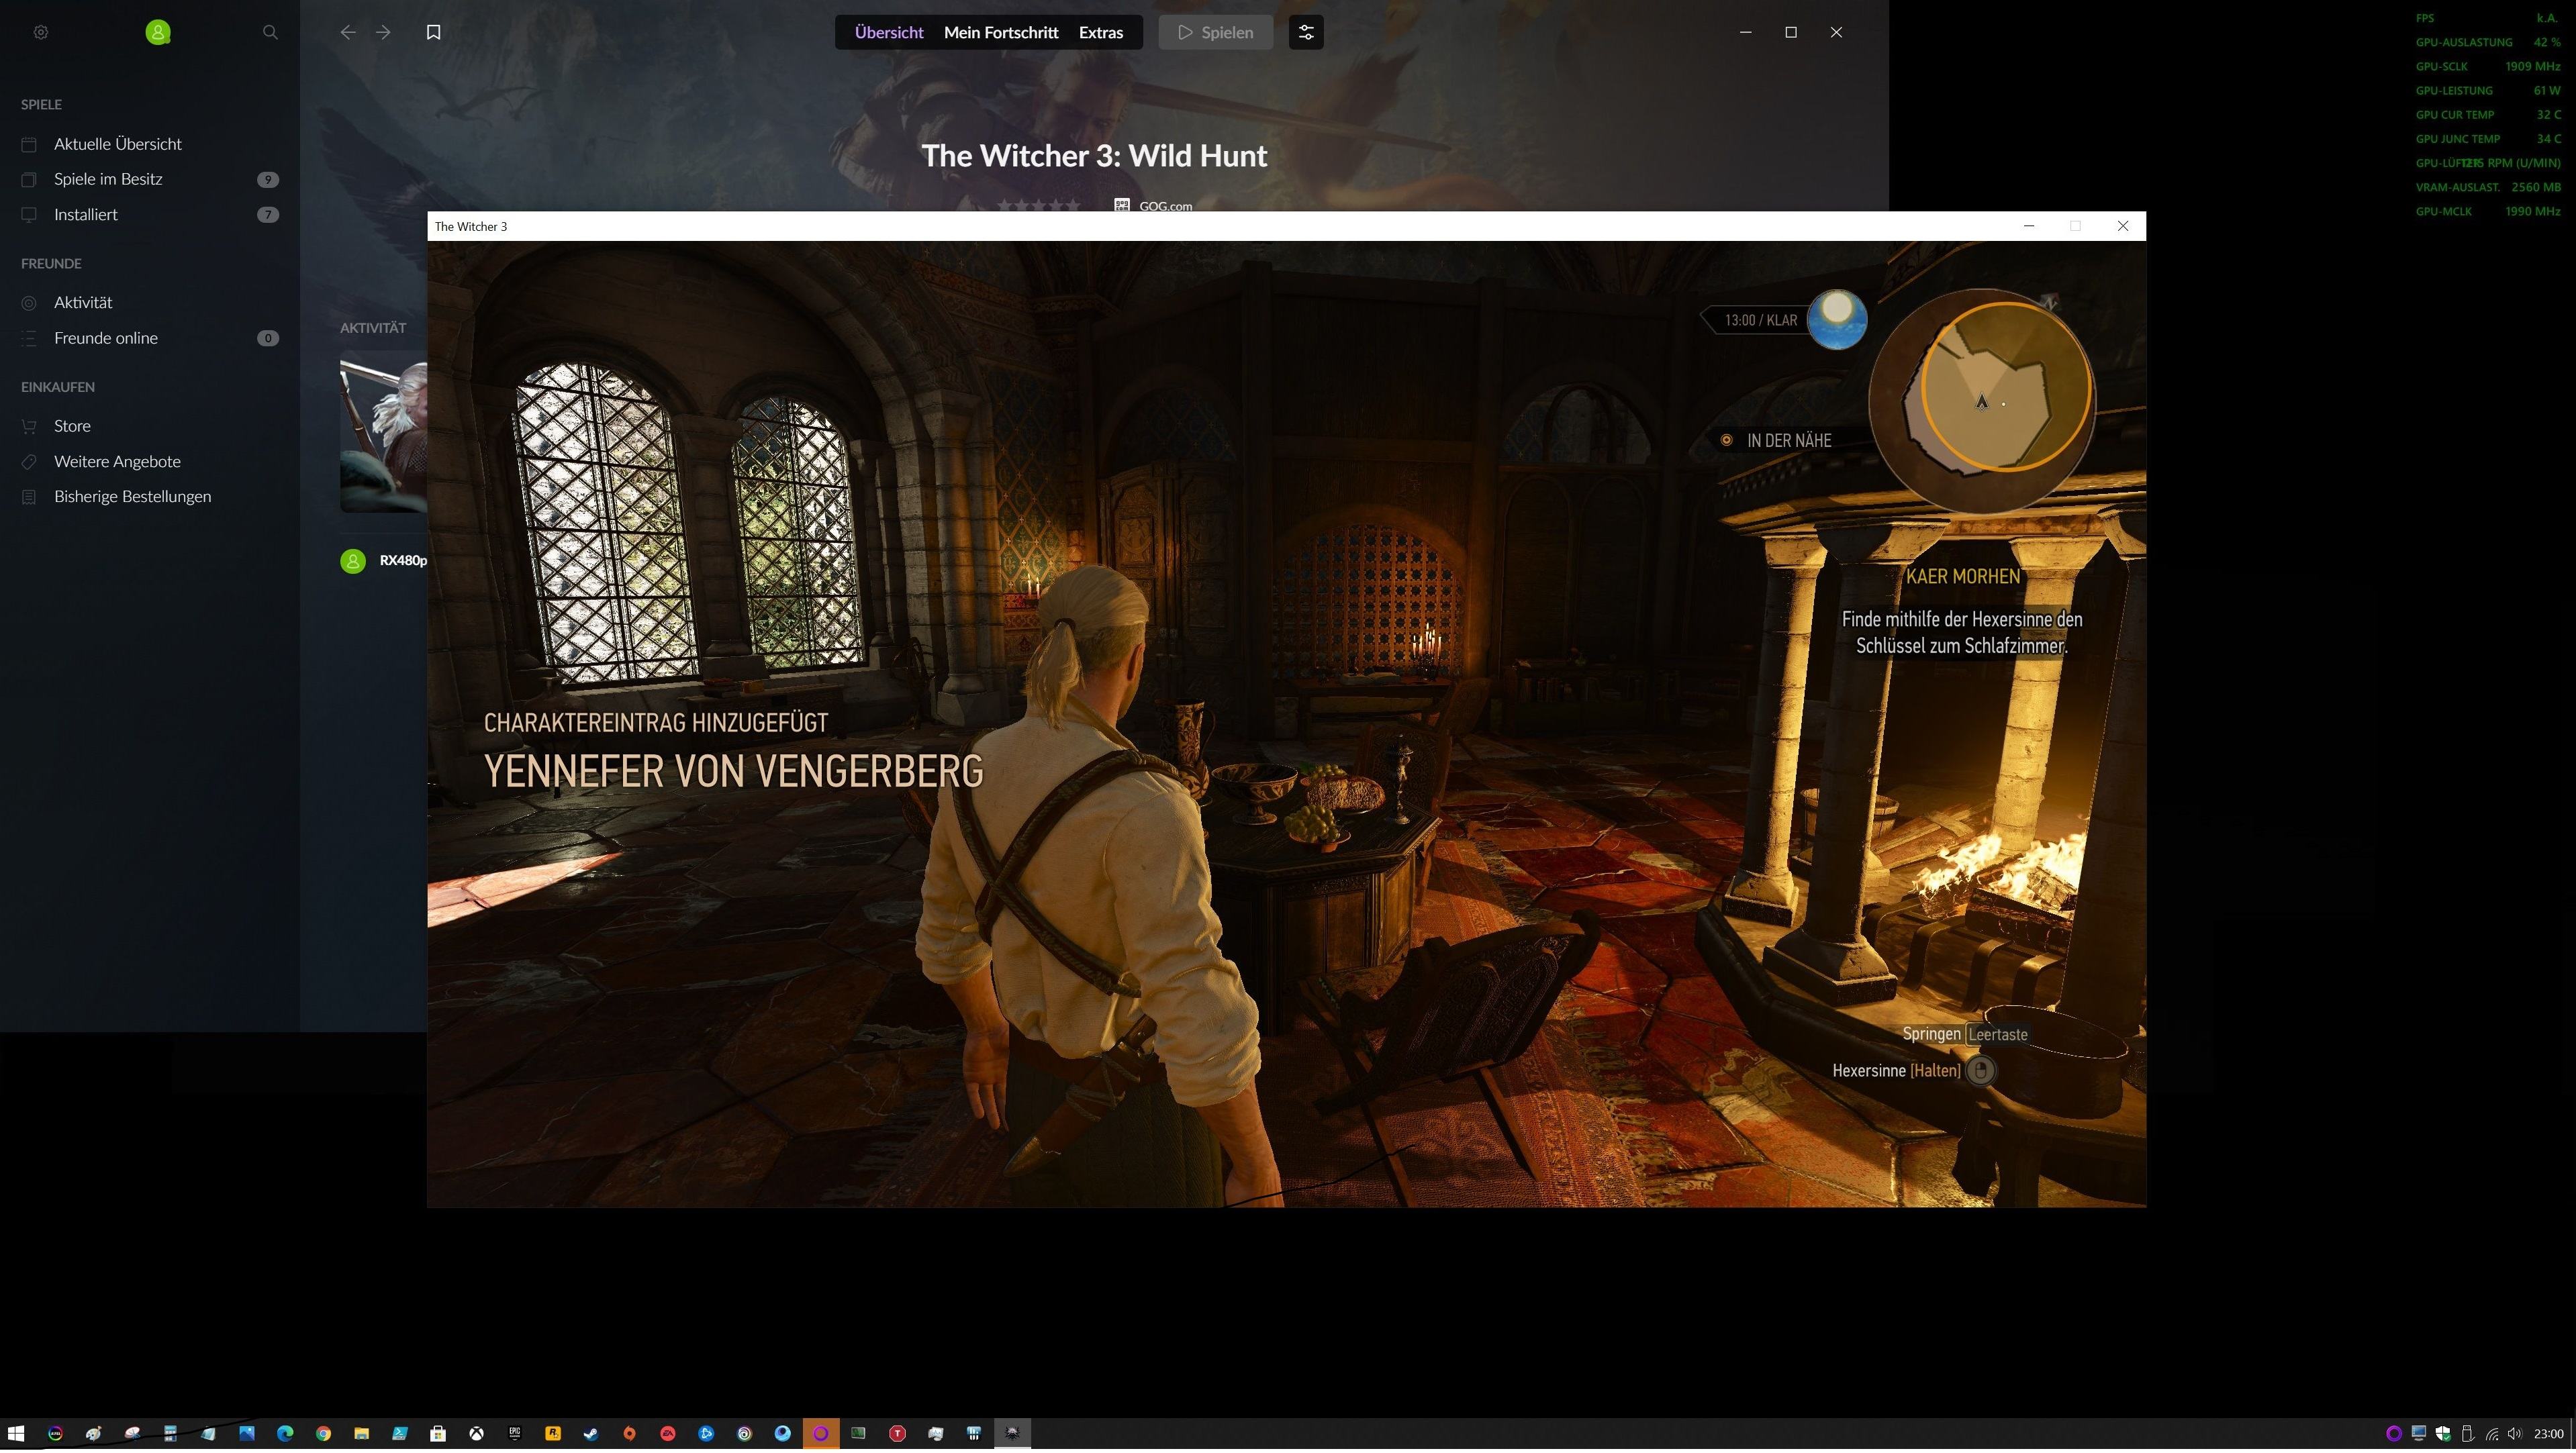
Task: Open the taskbar clock showing 23:00
Action: point(2550,1435)
